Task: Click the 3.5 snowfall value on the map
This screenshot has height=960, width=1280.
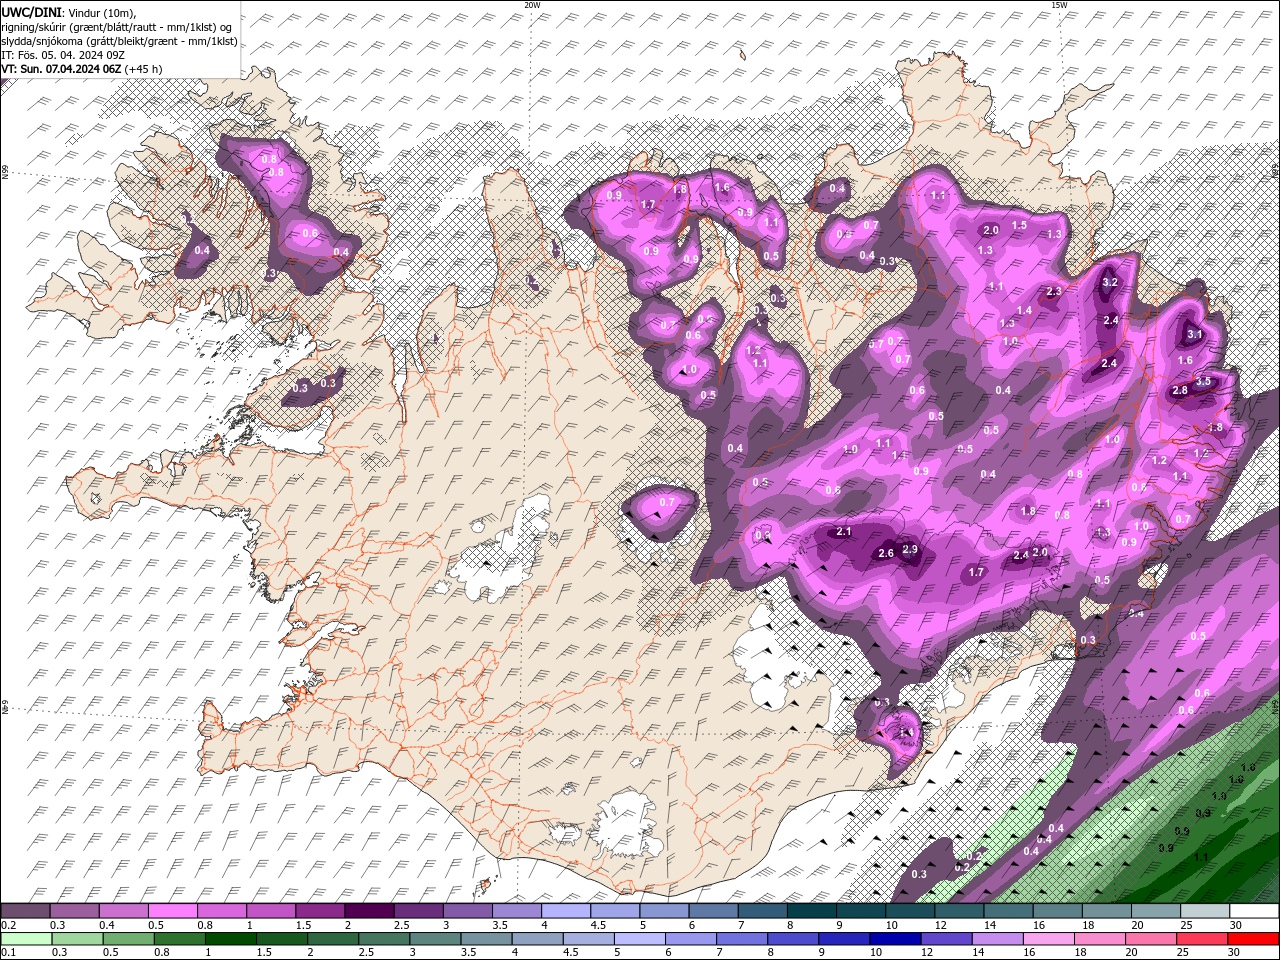Action: 1203,381
